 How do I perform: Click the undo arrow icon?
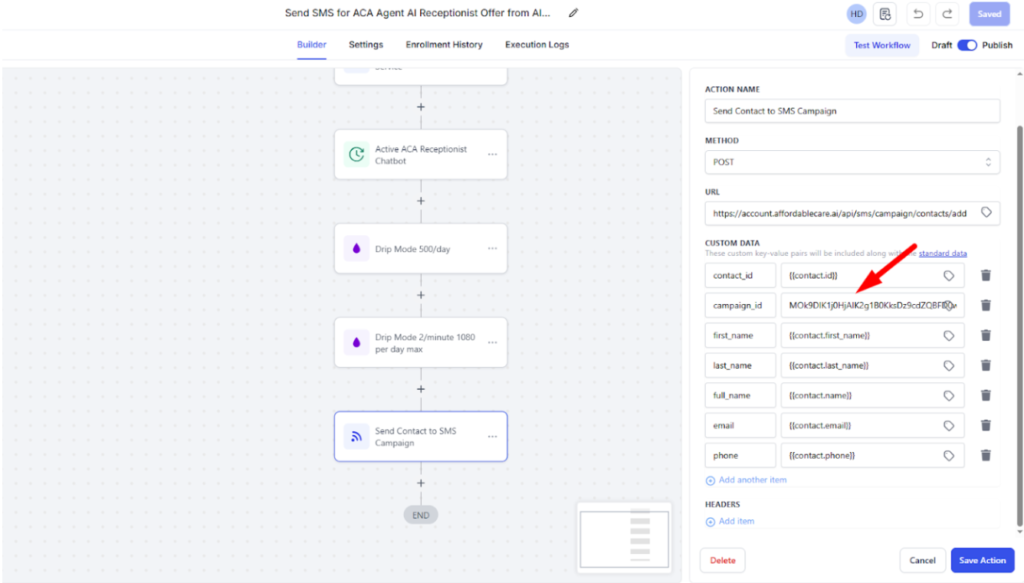(917, 14)
